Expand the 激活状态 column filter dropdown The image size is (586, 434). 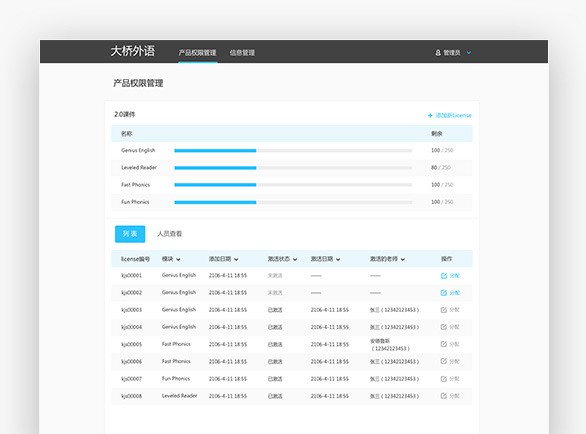295,259
